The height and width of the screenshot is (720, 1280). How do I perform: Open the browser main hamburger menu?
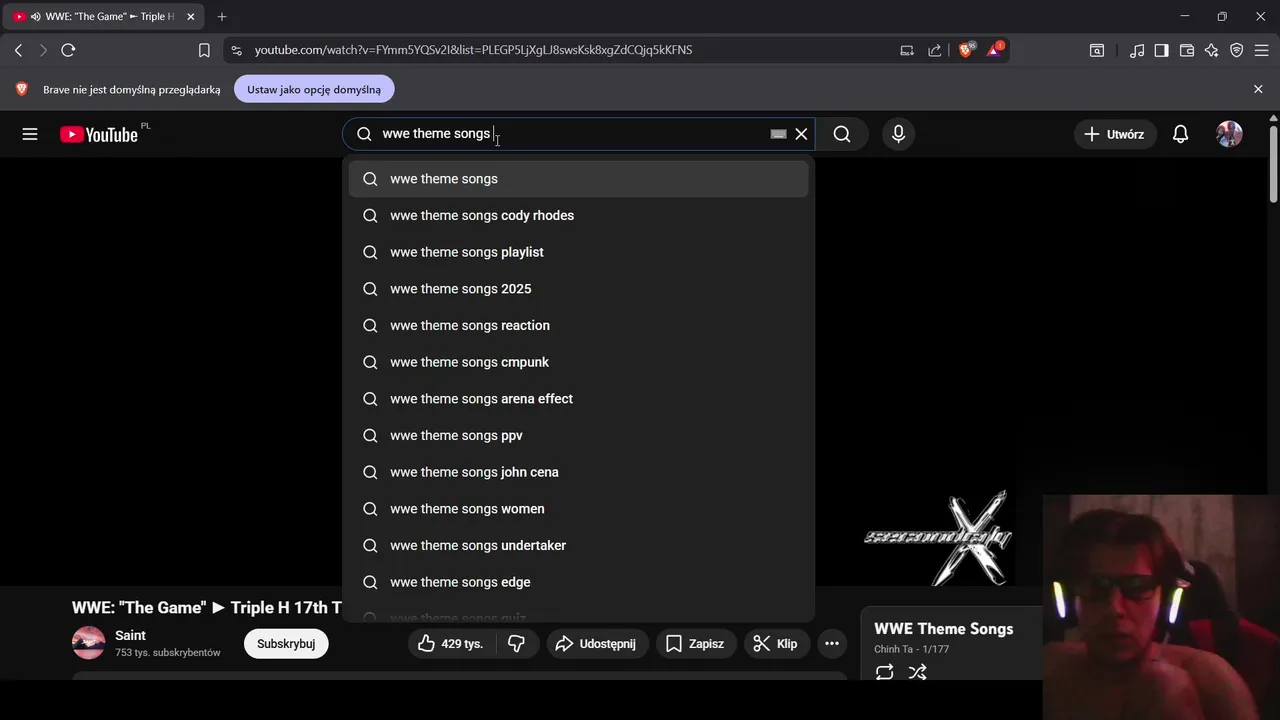pyautogui.click(x=1262, y=50)
